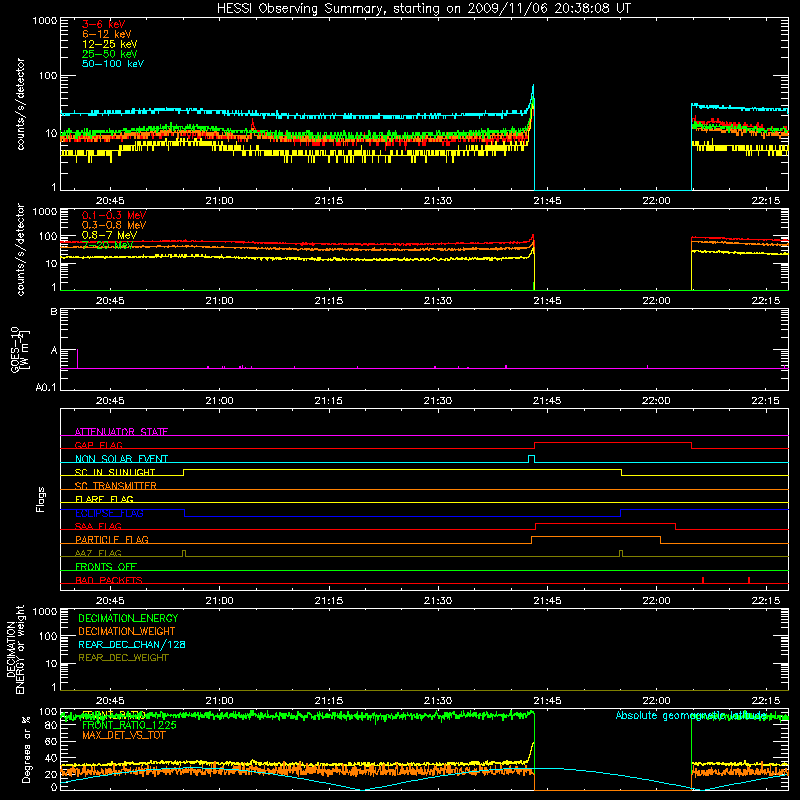Click the REAR_DEC_WEIGHT legend entry
Viewport: 800px width, 800px height.
click(x=123, y=658)
